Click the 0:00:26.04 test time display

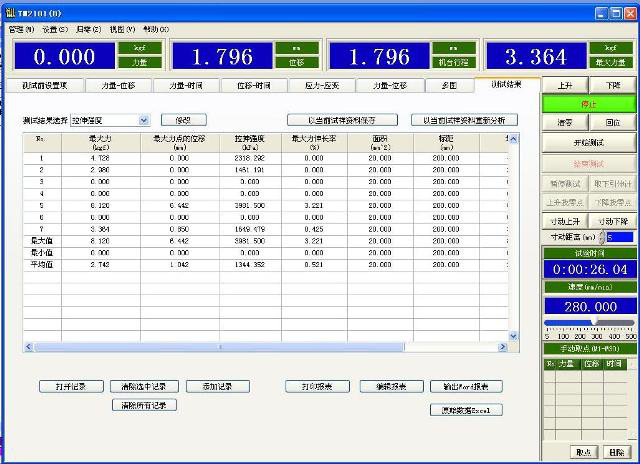590,269
